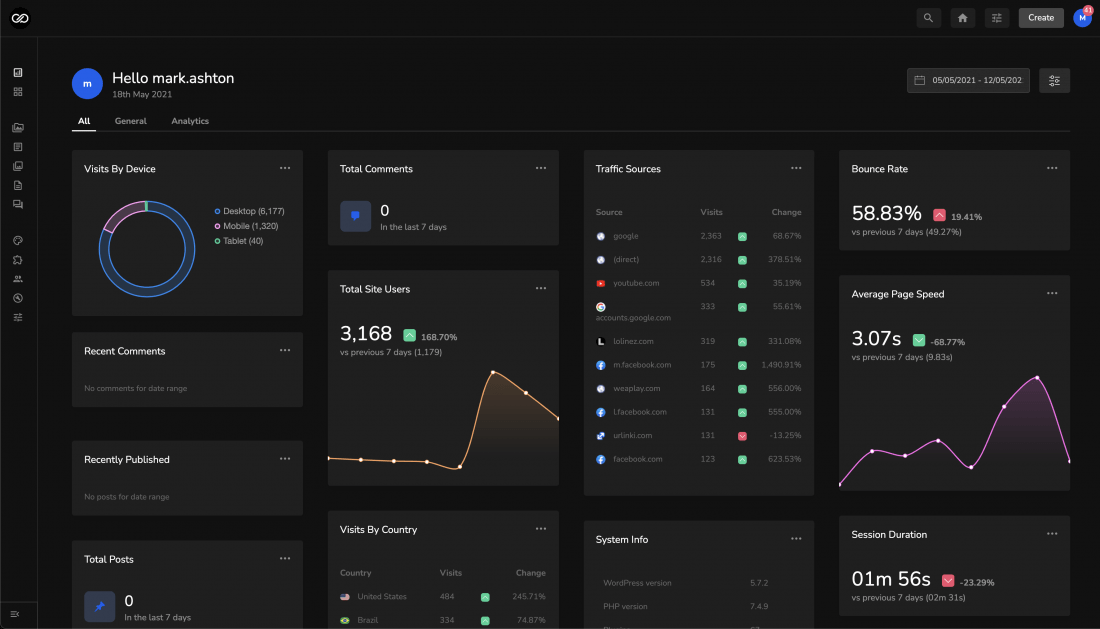Click the date range picker field
The width and height of the screenshot is (1100, 629).
(968, 81)
